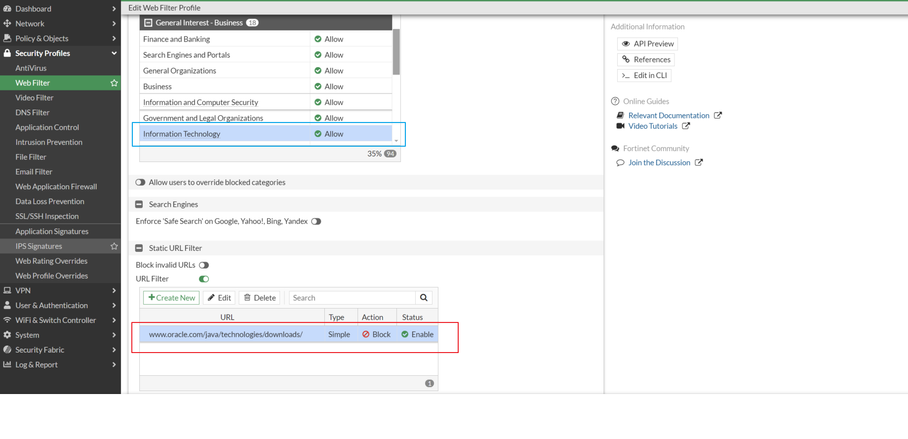Click the Network icon in sidebar

(8, 24)
